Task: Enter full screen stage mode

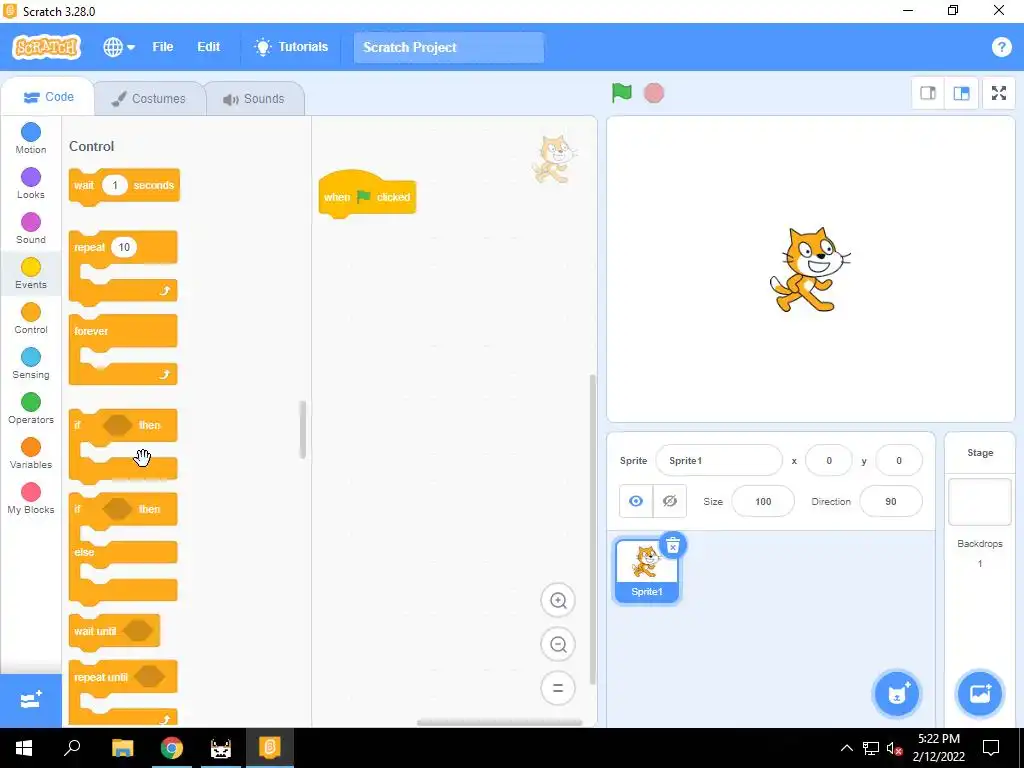Action: [999, 93]
